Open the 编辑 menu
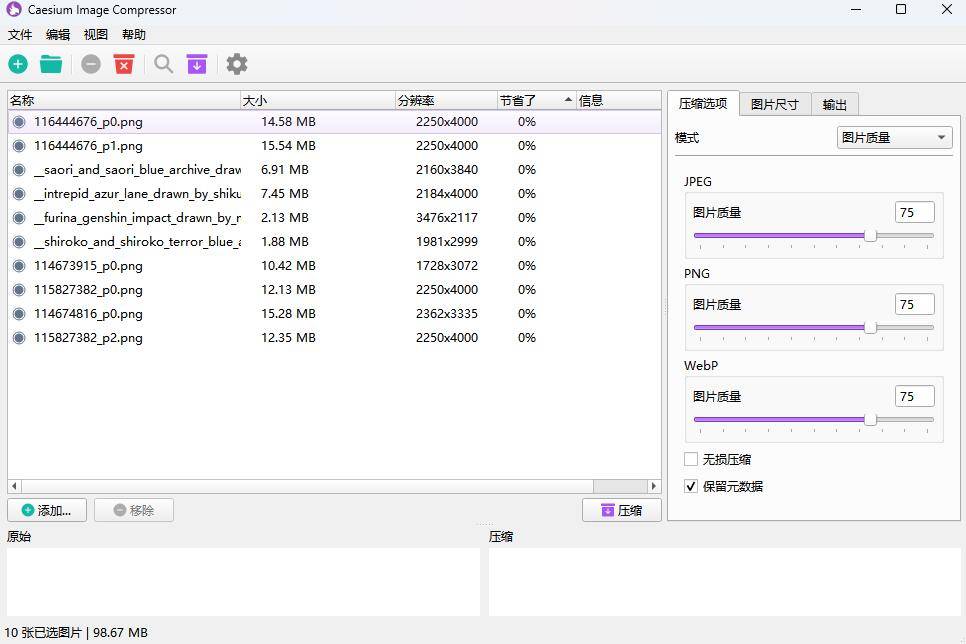The image size is (966, 644). (58, 35)
